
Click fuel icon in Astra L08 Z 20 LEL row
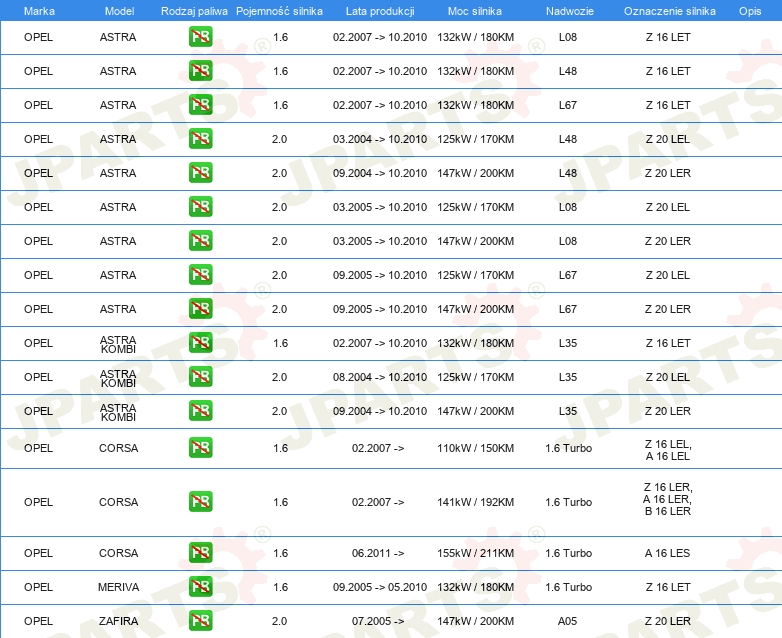pos(200,207)
